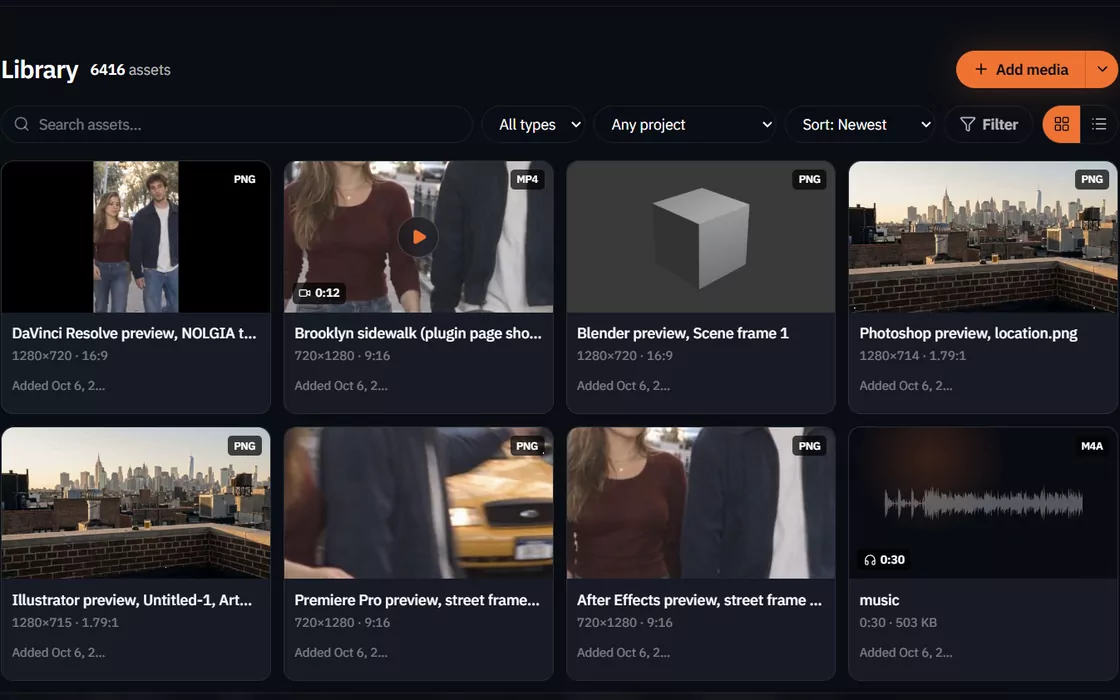Open the Blender preview cube thumbnail

click(701, 236)
